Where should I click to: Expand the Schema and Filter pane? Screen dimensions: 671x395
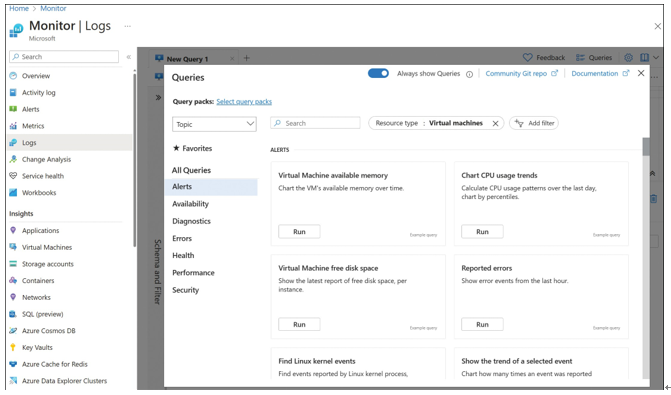pos(158,97)
